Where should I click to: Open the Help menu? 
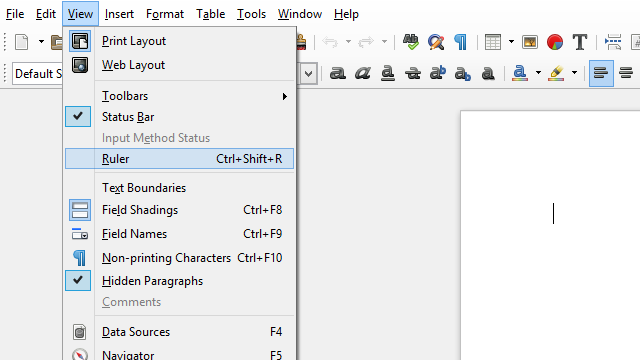click(346, 14)
